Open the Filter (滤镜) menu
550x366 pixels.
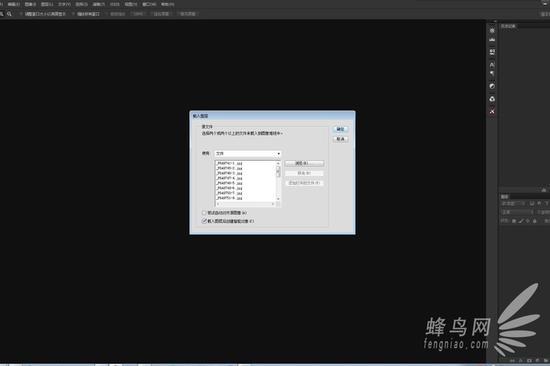click(99, 4)
